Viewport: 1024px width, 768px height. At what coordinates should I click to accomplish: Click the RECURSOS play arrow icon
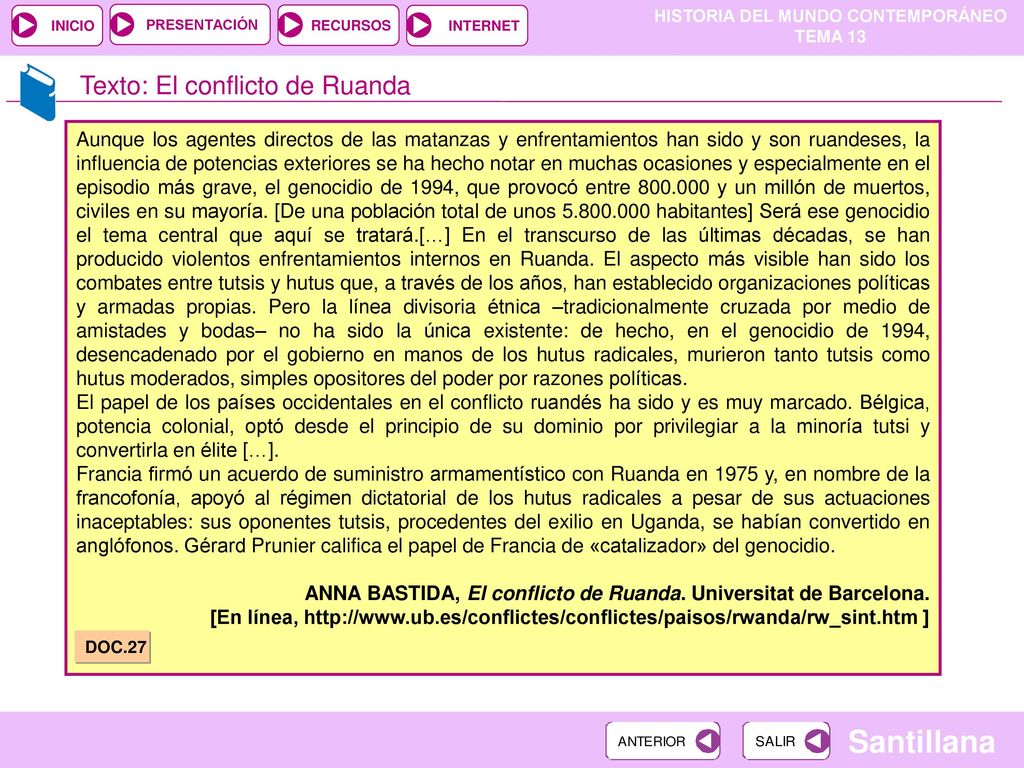pyautogui.click(x=291, y=25)
